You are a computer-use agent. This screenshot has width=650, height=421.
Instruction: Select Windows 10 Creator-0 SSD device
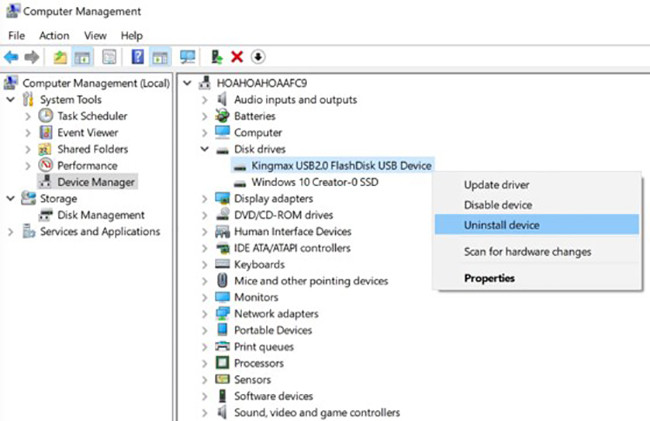point(315,182)
